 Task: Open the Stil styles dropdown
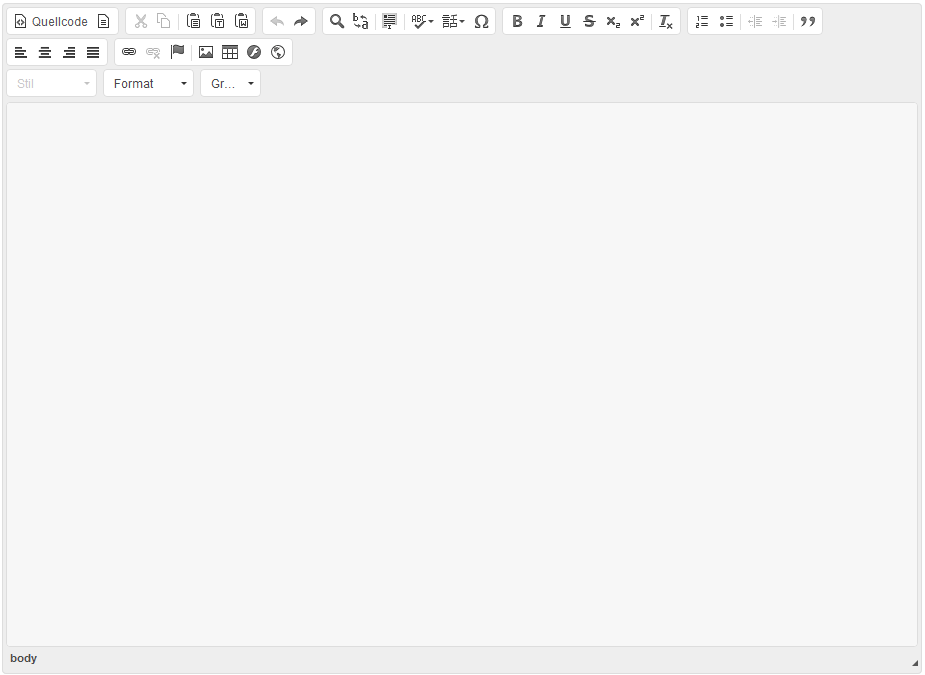coord(52,83)
